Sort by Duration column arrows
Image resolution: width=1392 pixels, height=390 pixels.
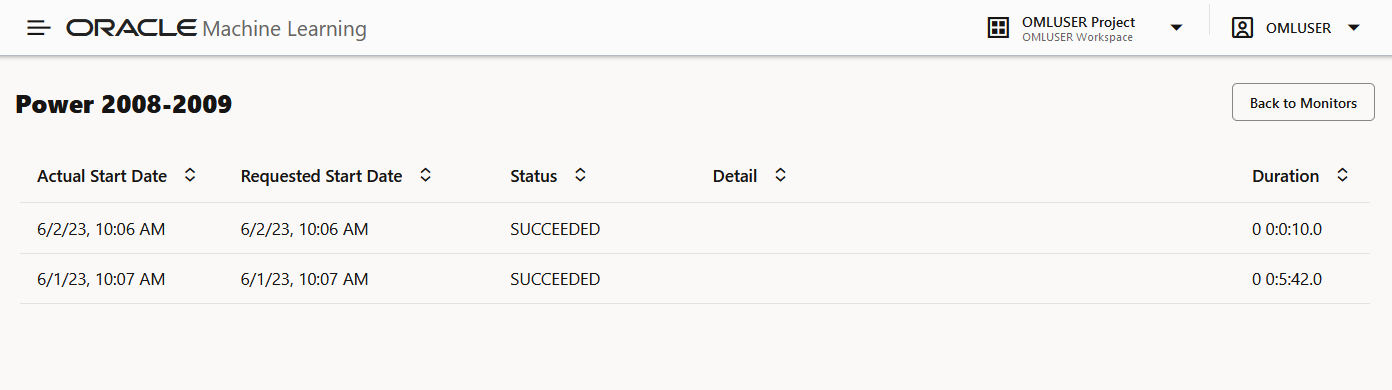(1343, 175)
